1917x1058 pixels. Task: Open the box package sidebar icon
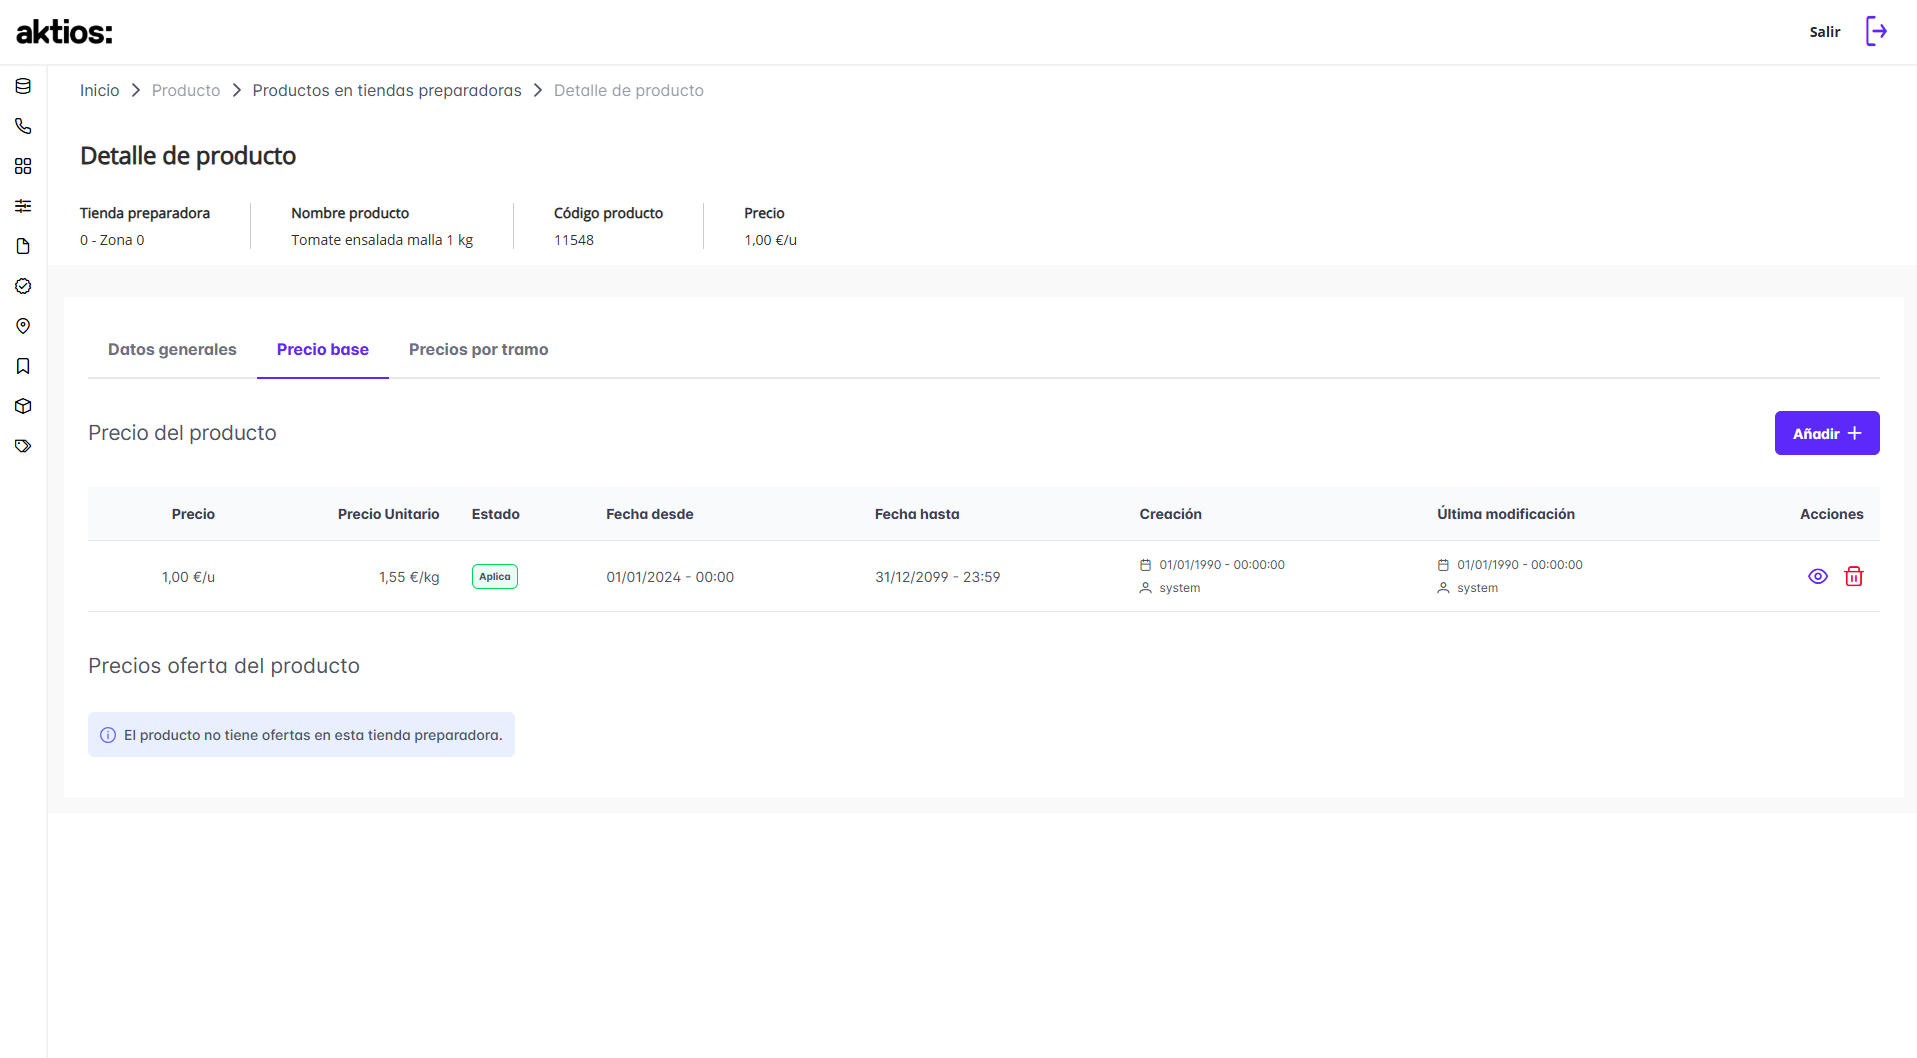pos(23,406)
